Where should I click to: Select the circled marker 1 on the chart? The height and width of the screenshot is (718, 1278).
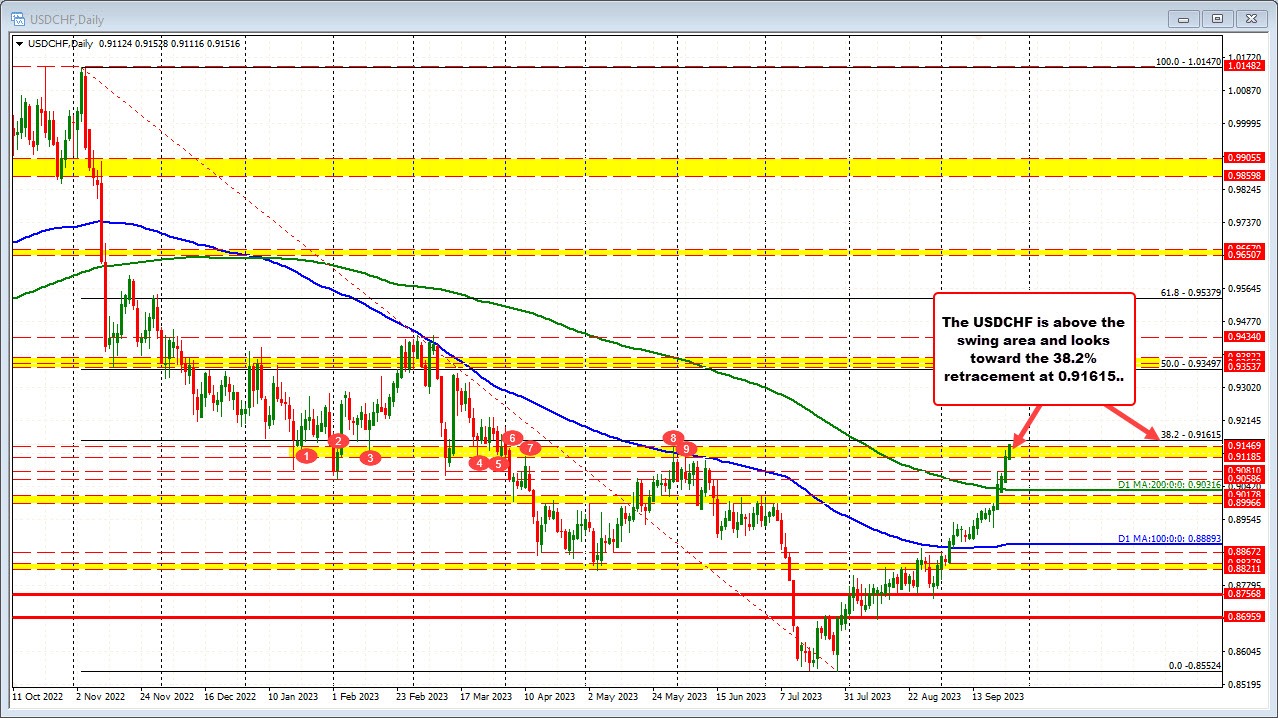tap(306, 456)
